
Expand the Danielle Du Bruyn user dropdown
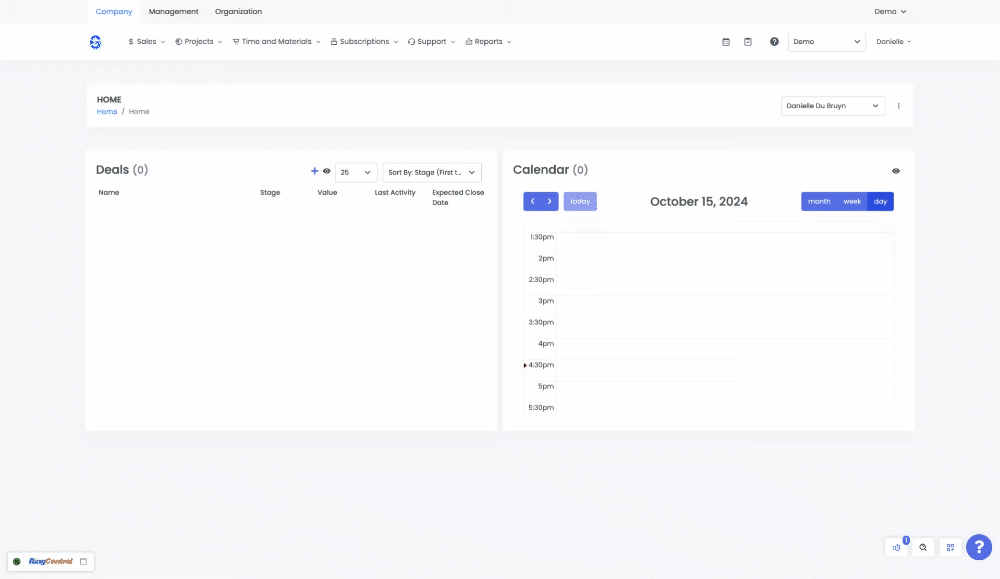[832, 106]
